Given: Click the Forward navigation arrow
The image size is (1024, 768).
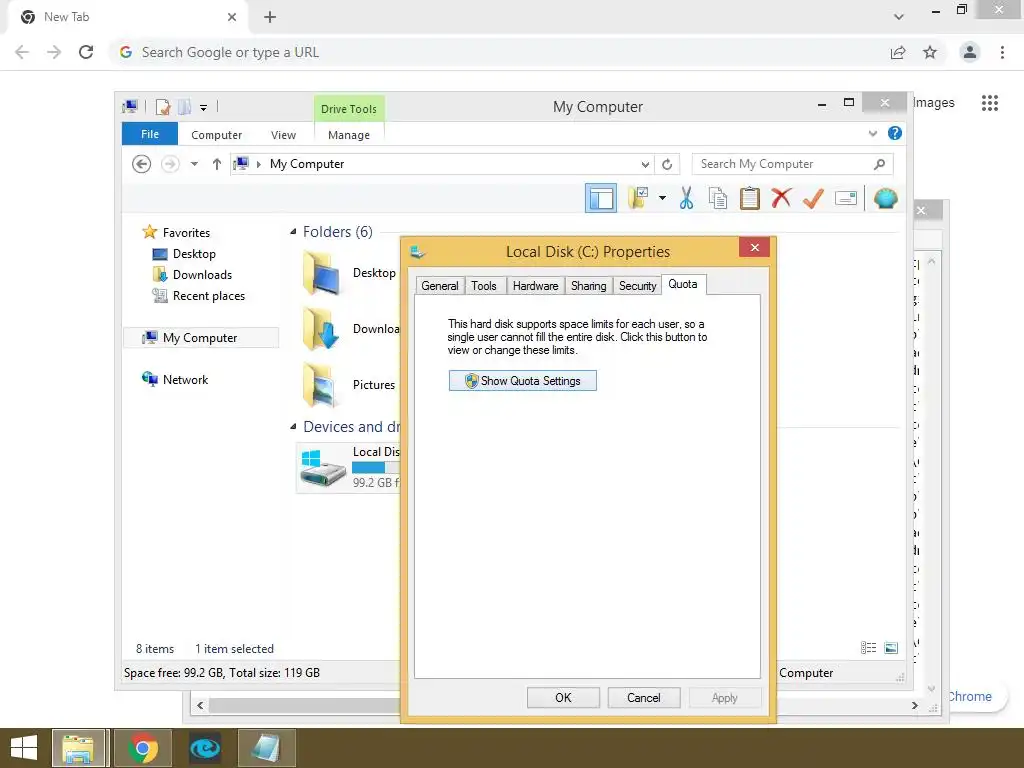Looking at the screenshot, I should coord(170,164).
